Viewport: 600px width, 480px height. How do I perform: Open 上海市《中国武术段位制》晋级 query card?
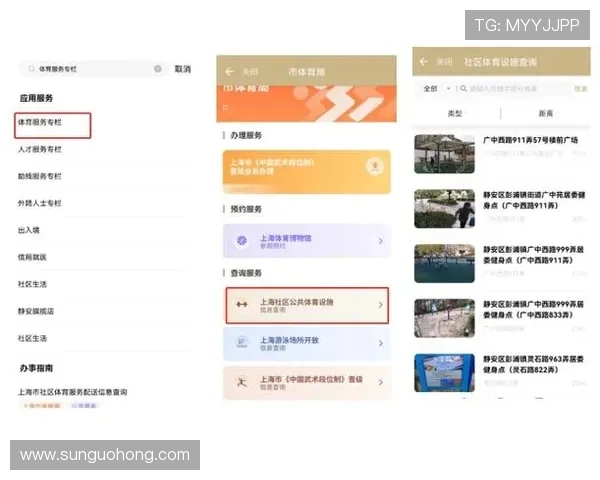307,383
